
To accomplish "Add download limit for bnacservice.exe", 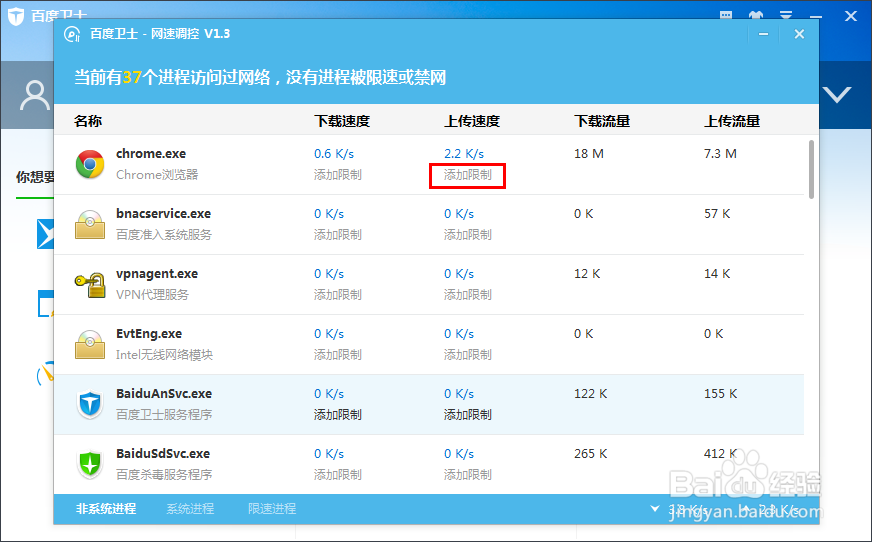I will (x=338, y=235).
